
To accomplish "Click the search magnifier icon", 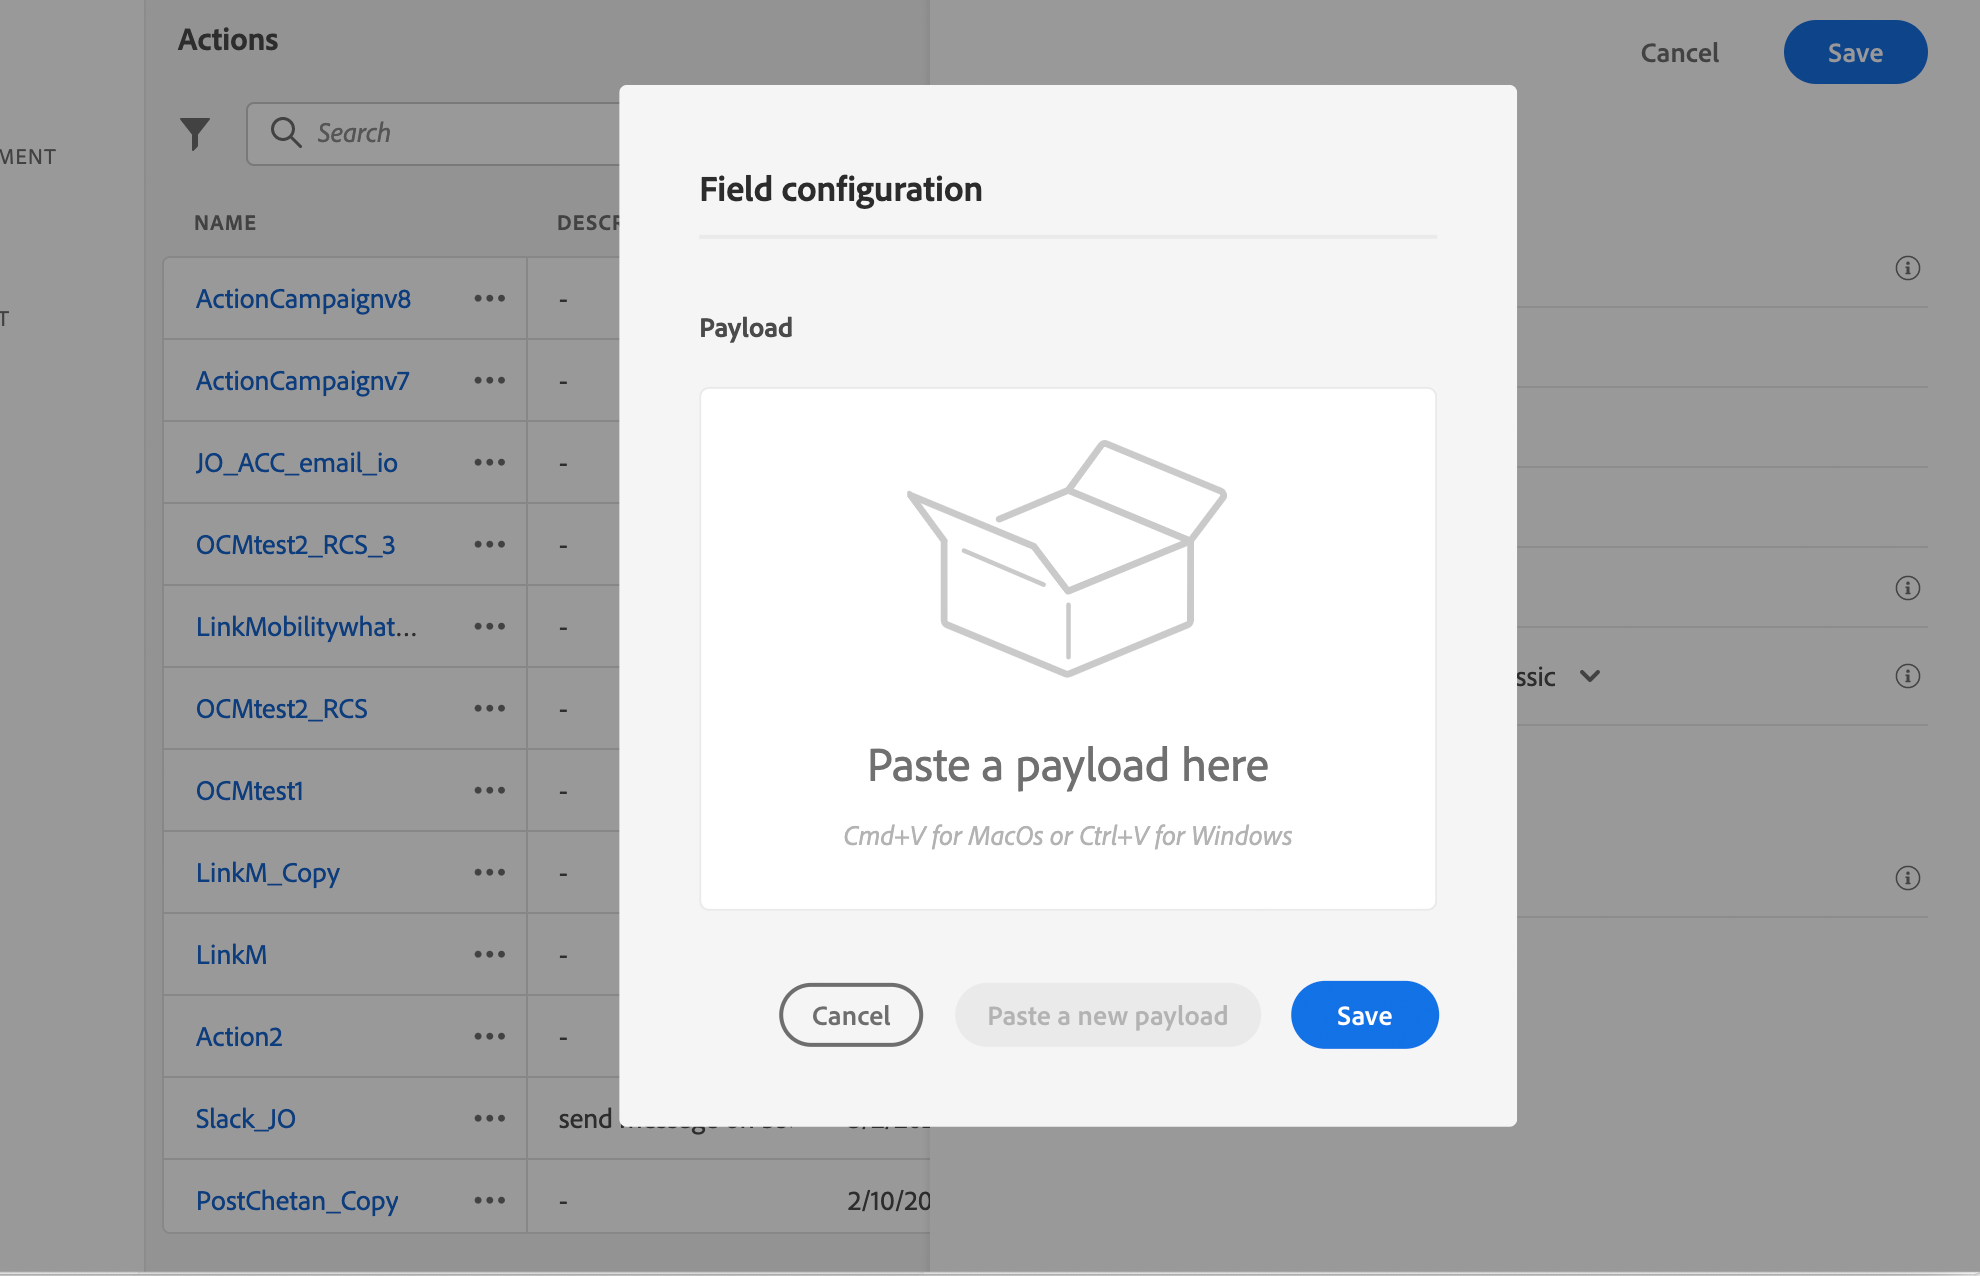I will [286, 133].
